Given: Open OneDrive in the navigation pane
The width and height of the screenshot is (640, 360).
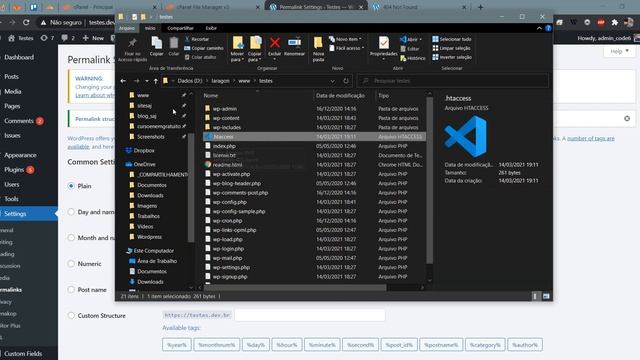Looking at the screenshot, I should (144, 164).
